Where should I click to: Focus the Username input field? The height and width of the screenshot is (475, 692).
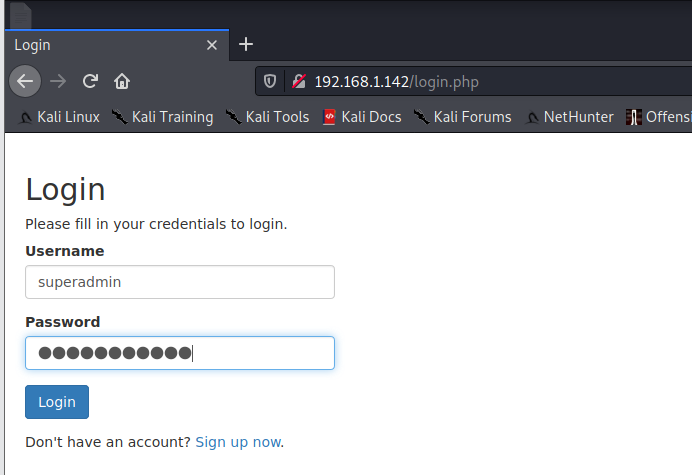(180, 282)
